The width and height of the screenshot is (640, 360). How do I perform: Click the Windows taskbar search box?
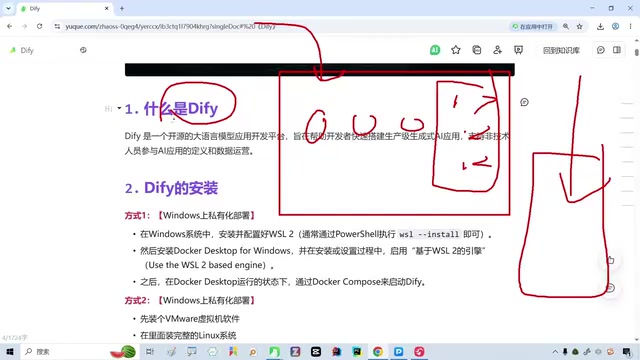click(x=80, y=351)
